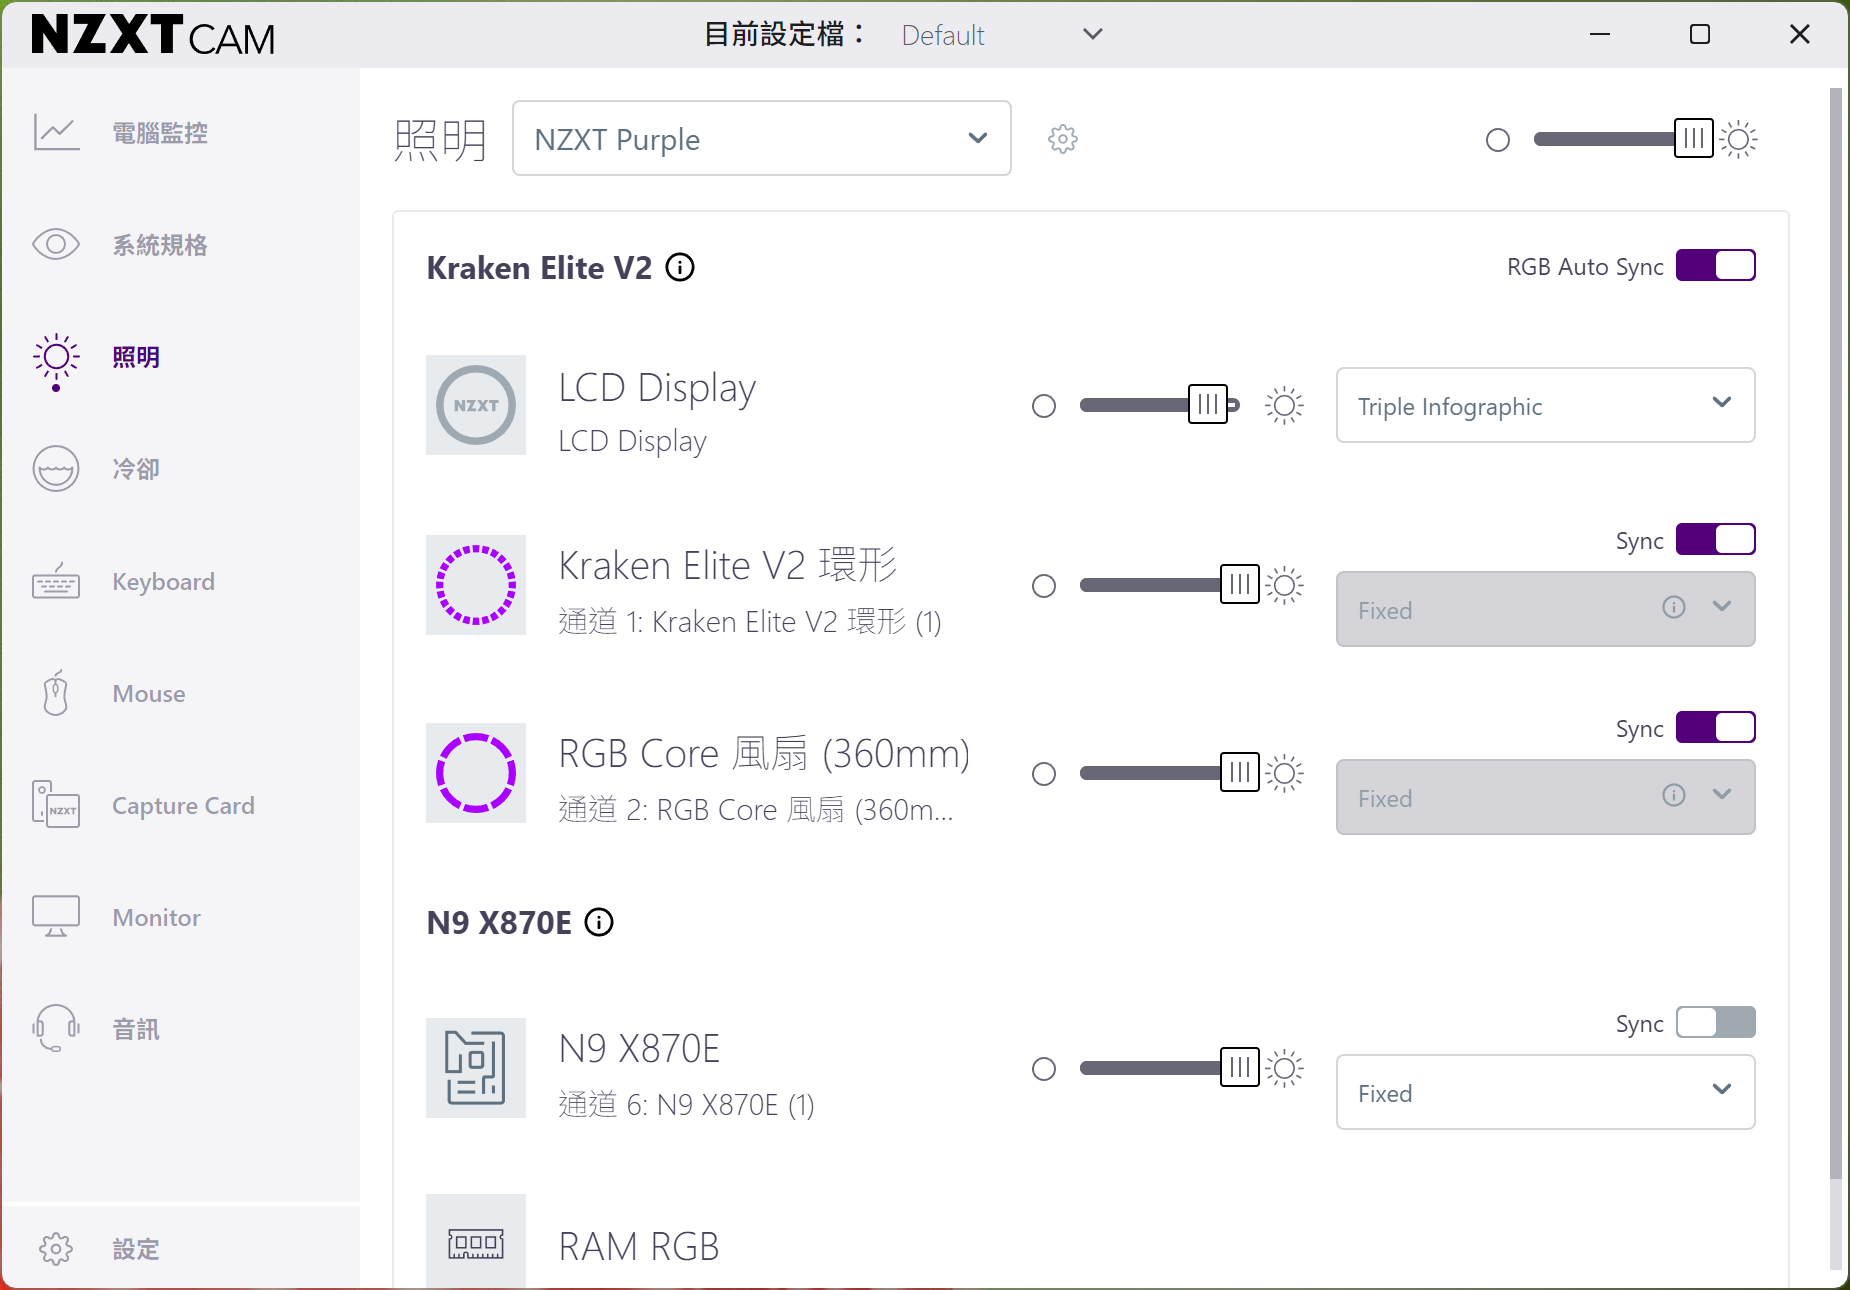Open Fixed dropdown for N9 X870E
Viewport: 1850px width, 1290px height.
click(1546, 1092)
